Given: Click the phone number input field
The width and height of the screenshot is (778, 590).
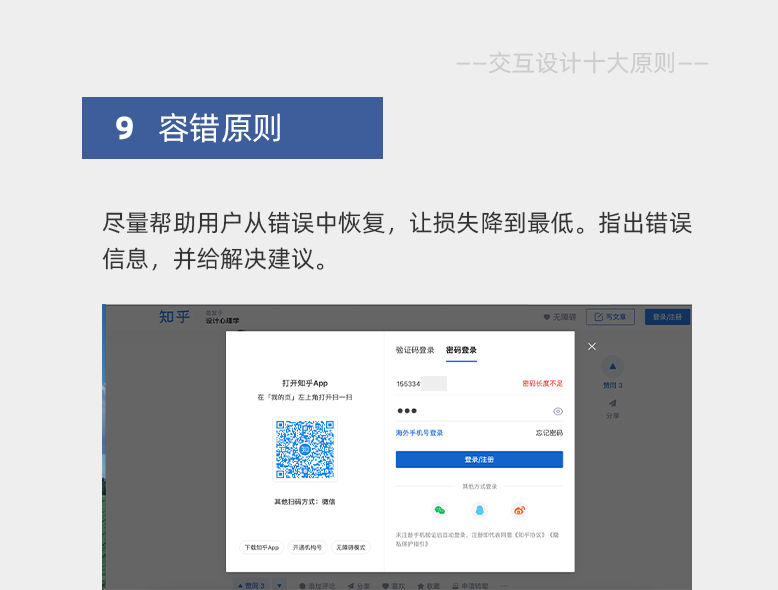Looking at the screenshot, I should (x=456, y=384).
